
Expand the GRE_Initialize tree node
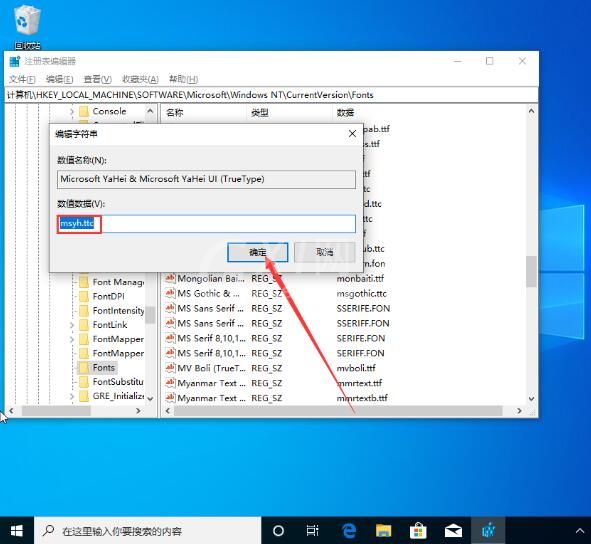pos(72,396)
